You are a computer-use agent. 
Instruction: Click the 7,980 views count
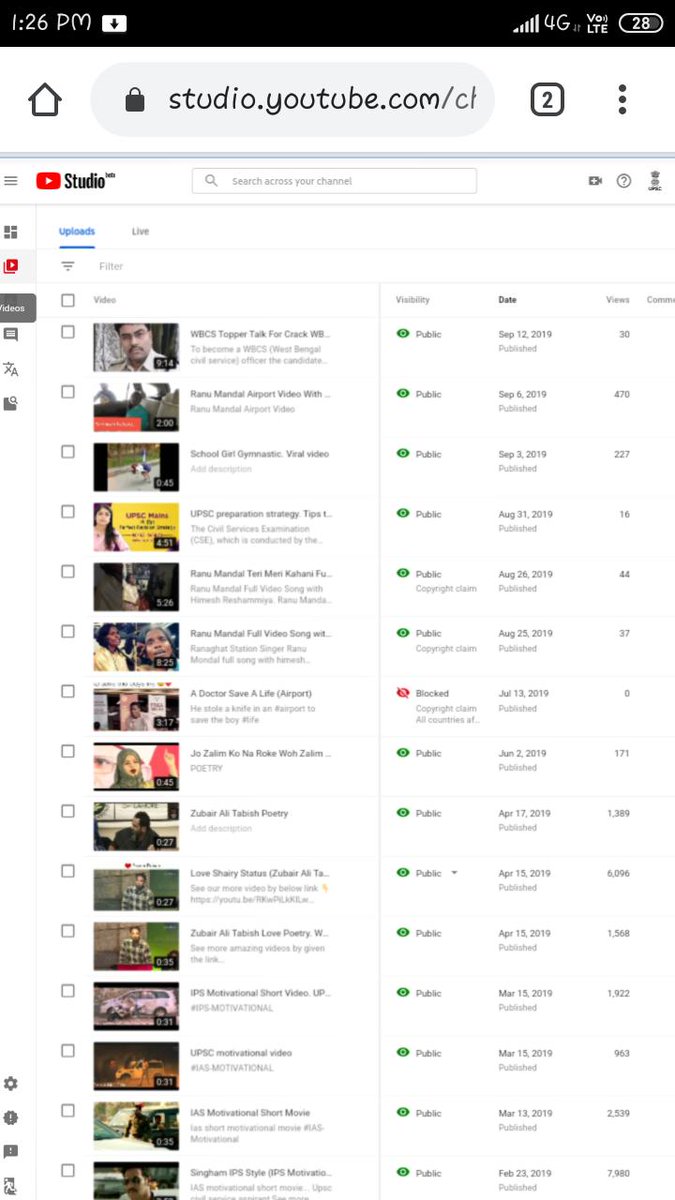pyautogui.click(x=617, y=1173)
